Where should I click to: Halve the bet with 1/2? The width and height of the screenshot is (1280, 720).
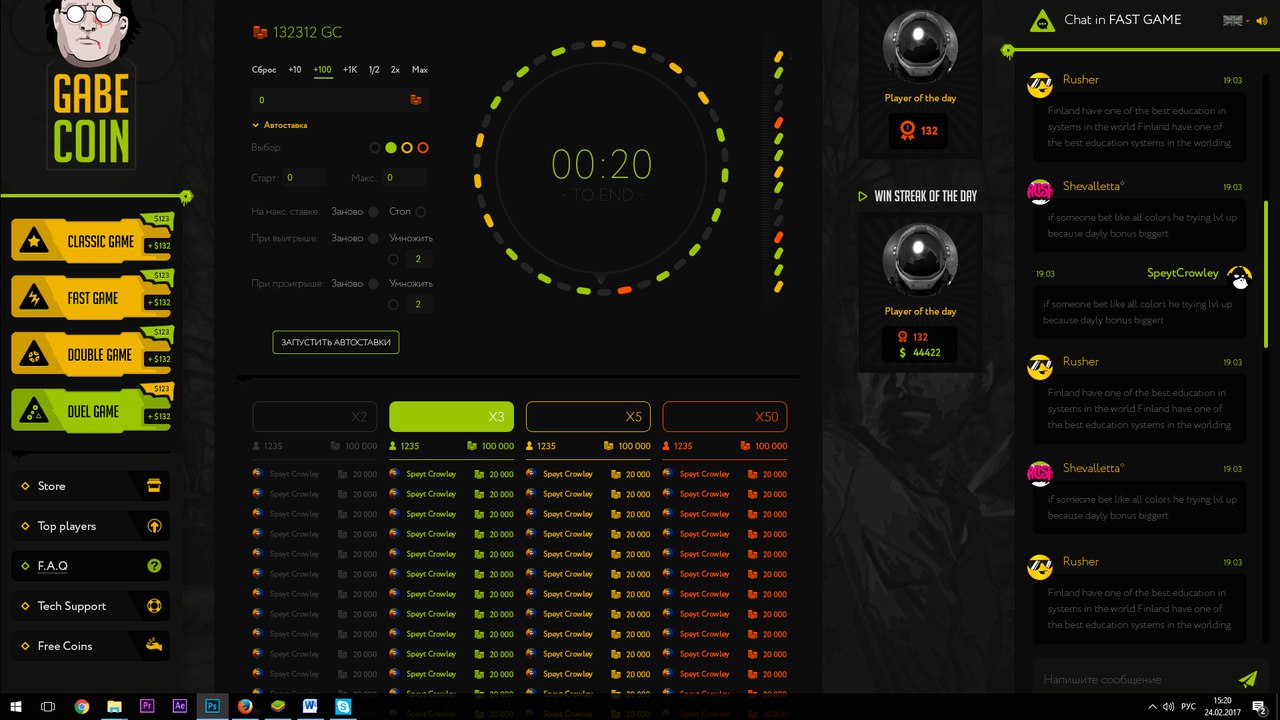374,70
